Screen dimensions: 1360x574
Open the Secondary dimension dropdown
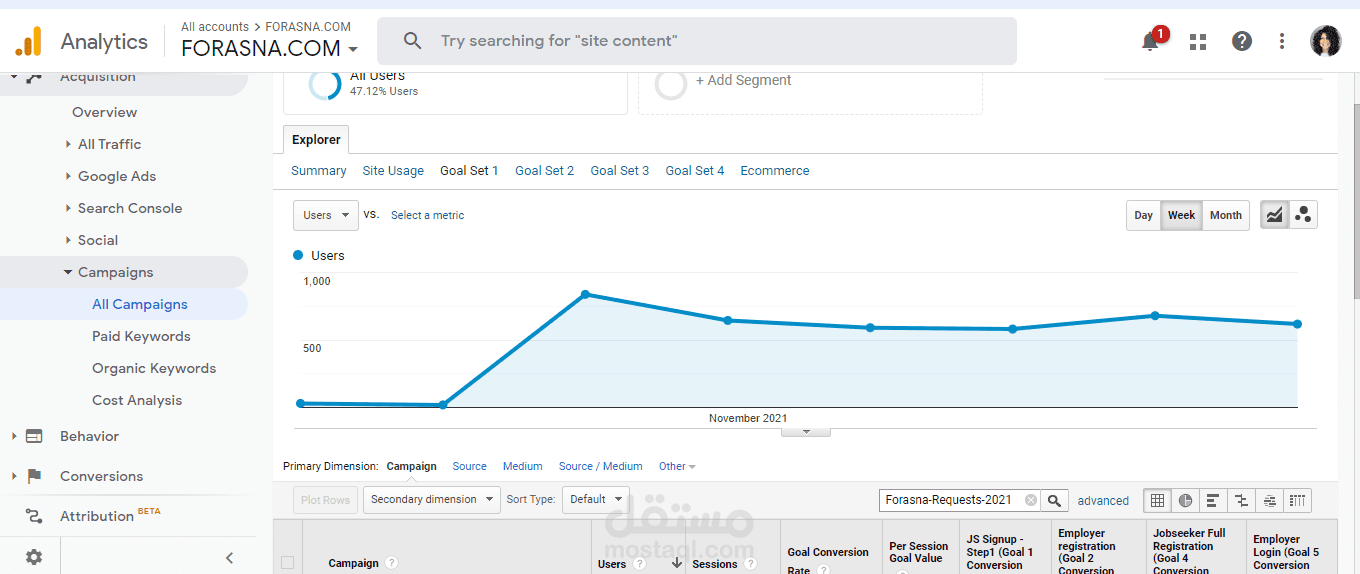click(x=431, y=499)
